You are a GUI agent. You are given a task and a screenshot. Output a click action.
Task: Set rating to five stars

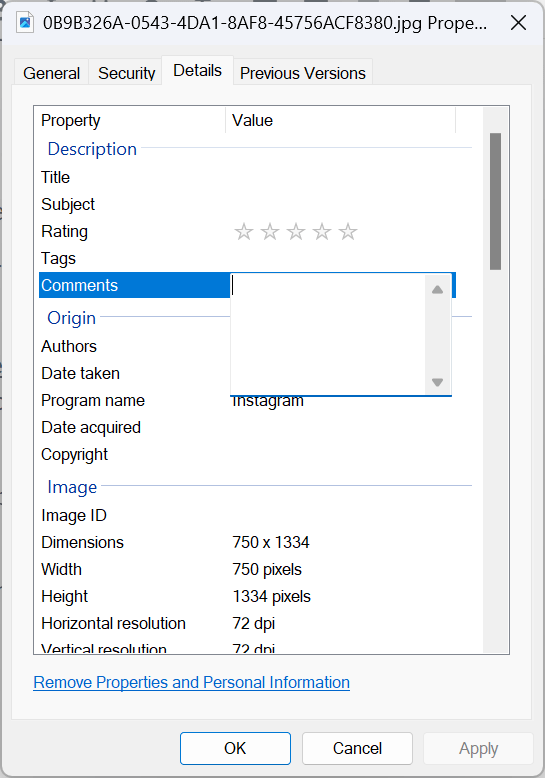coord(348,232)
